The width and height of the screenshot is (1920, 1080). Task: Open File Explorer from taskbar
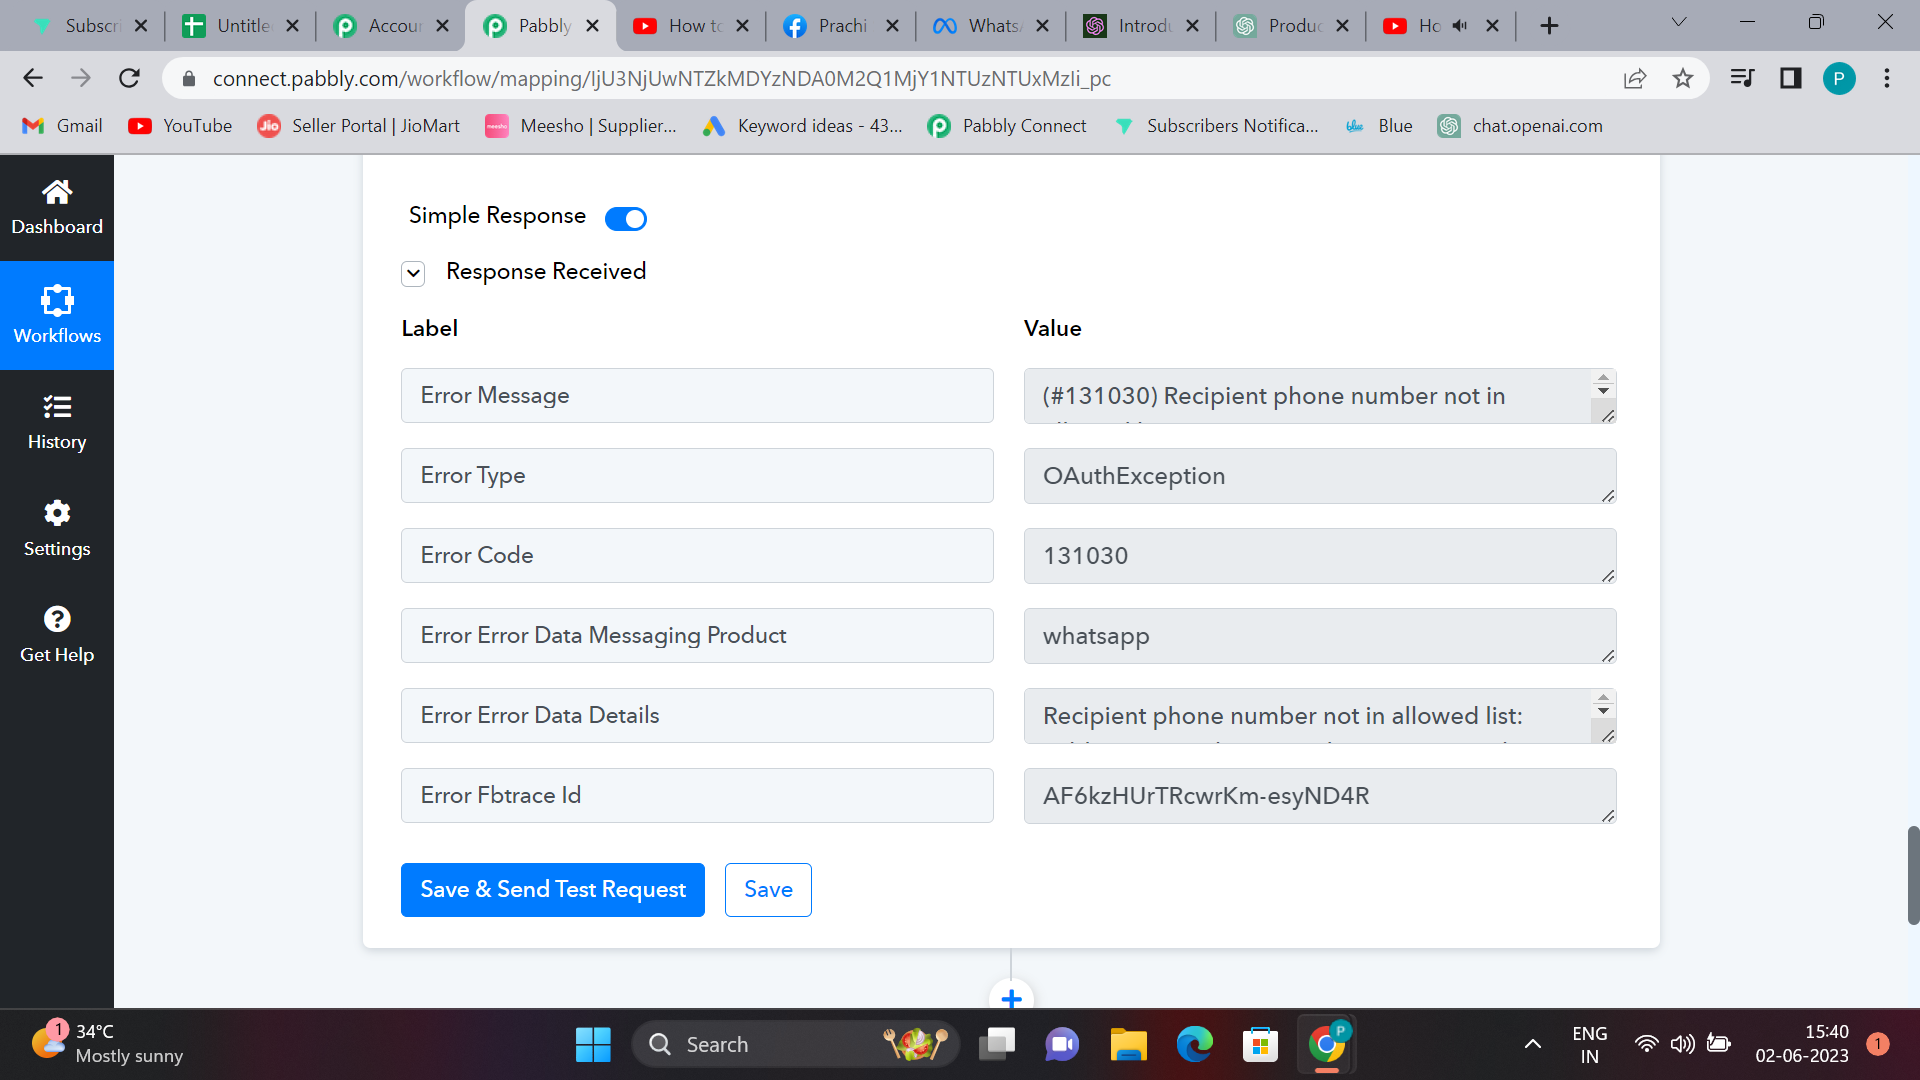[1128, 1044]
